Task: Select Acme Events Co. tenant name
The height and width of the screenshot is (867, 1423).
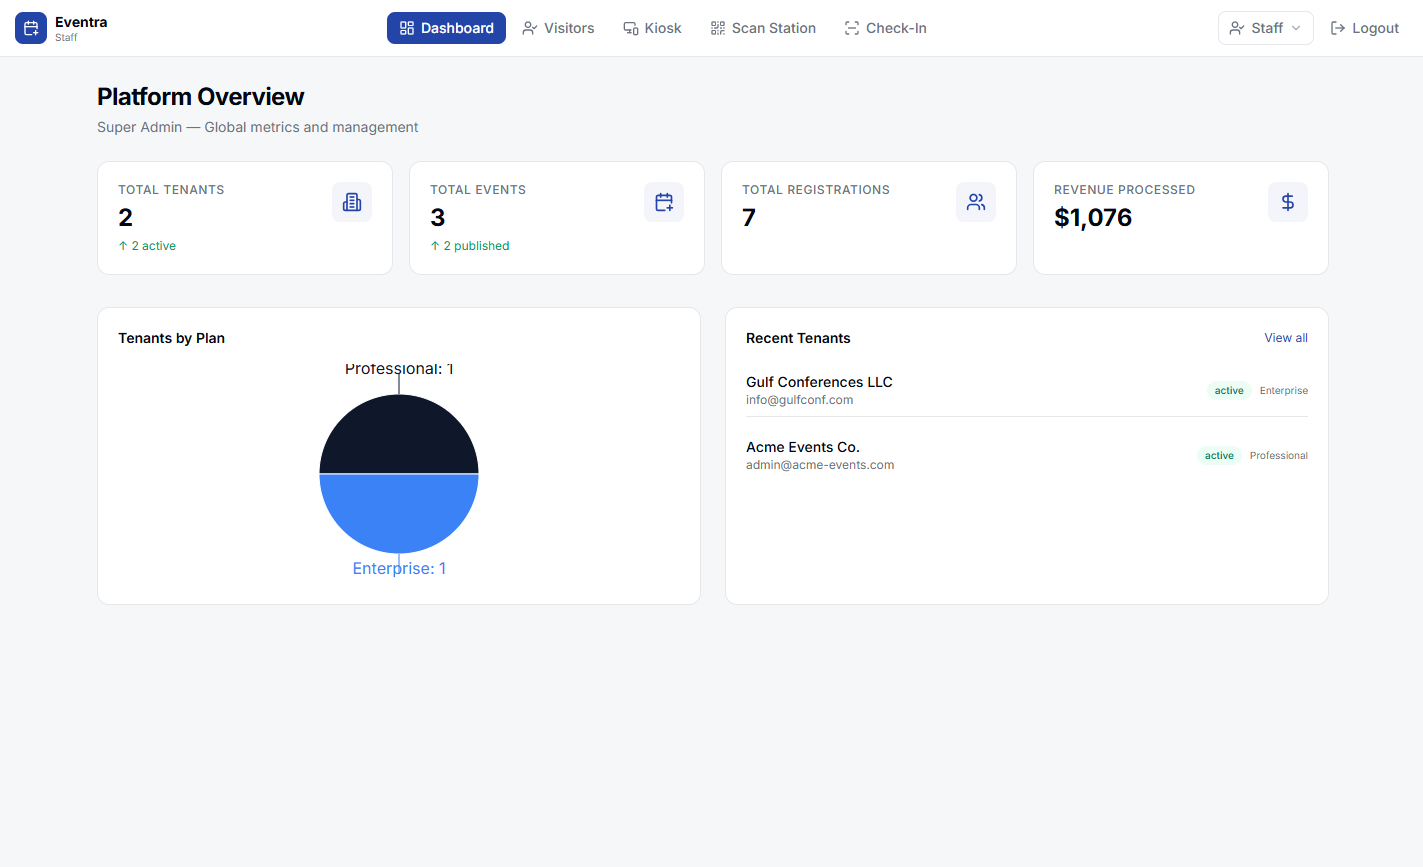Action: click(x=803, y=447)
